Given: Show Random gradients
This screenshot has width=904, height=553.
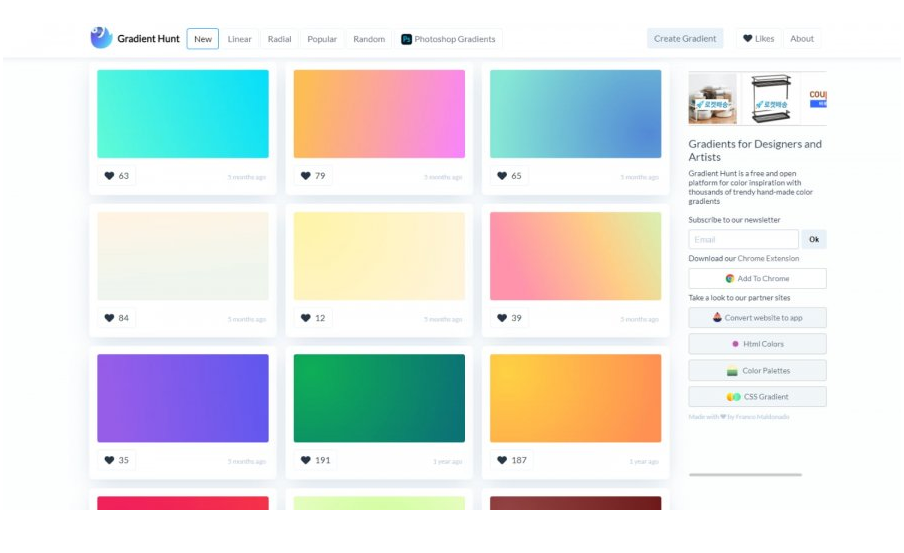Looking at the screenshot, I should [369, 39].
